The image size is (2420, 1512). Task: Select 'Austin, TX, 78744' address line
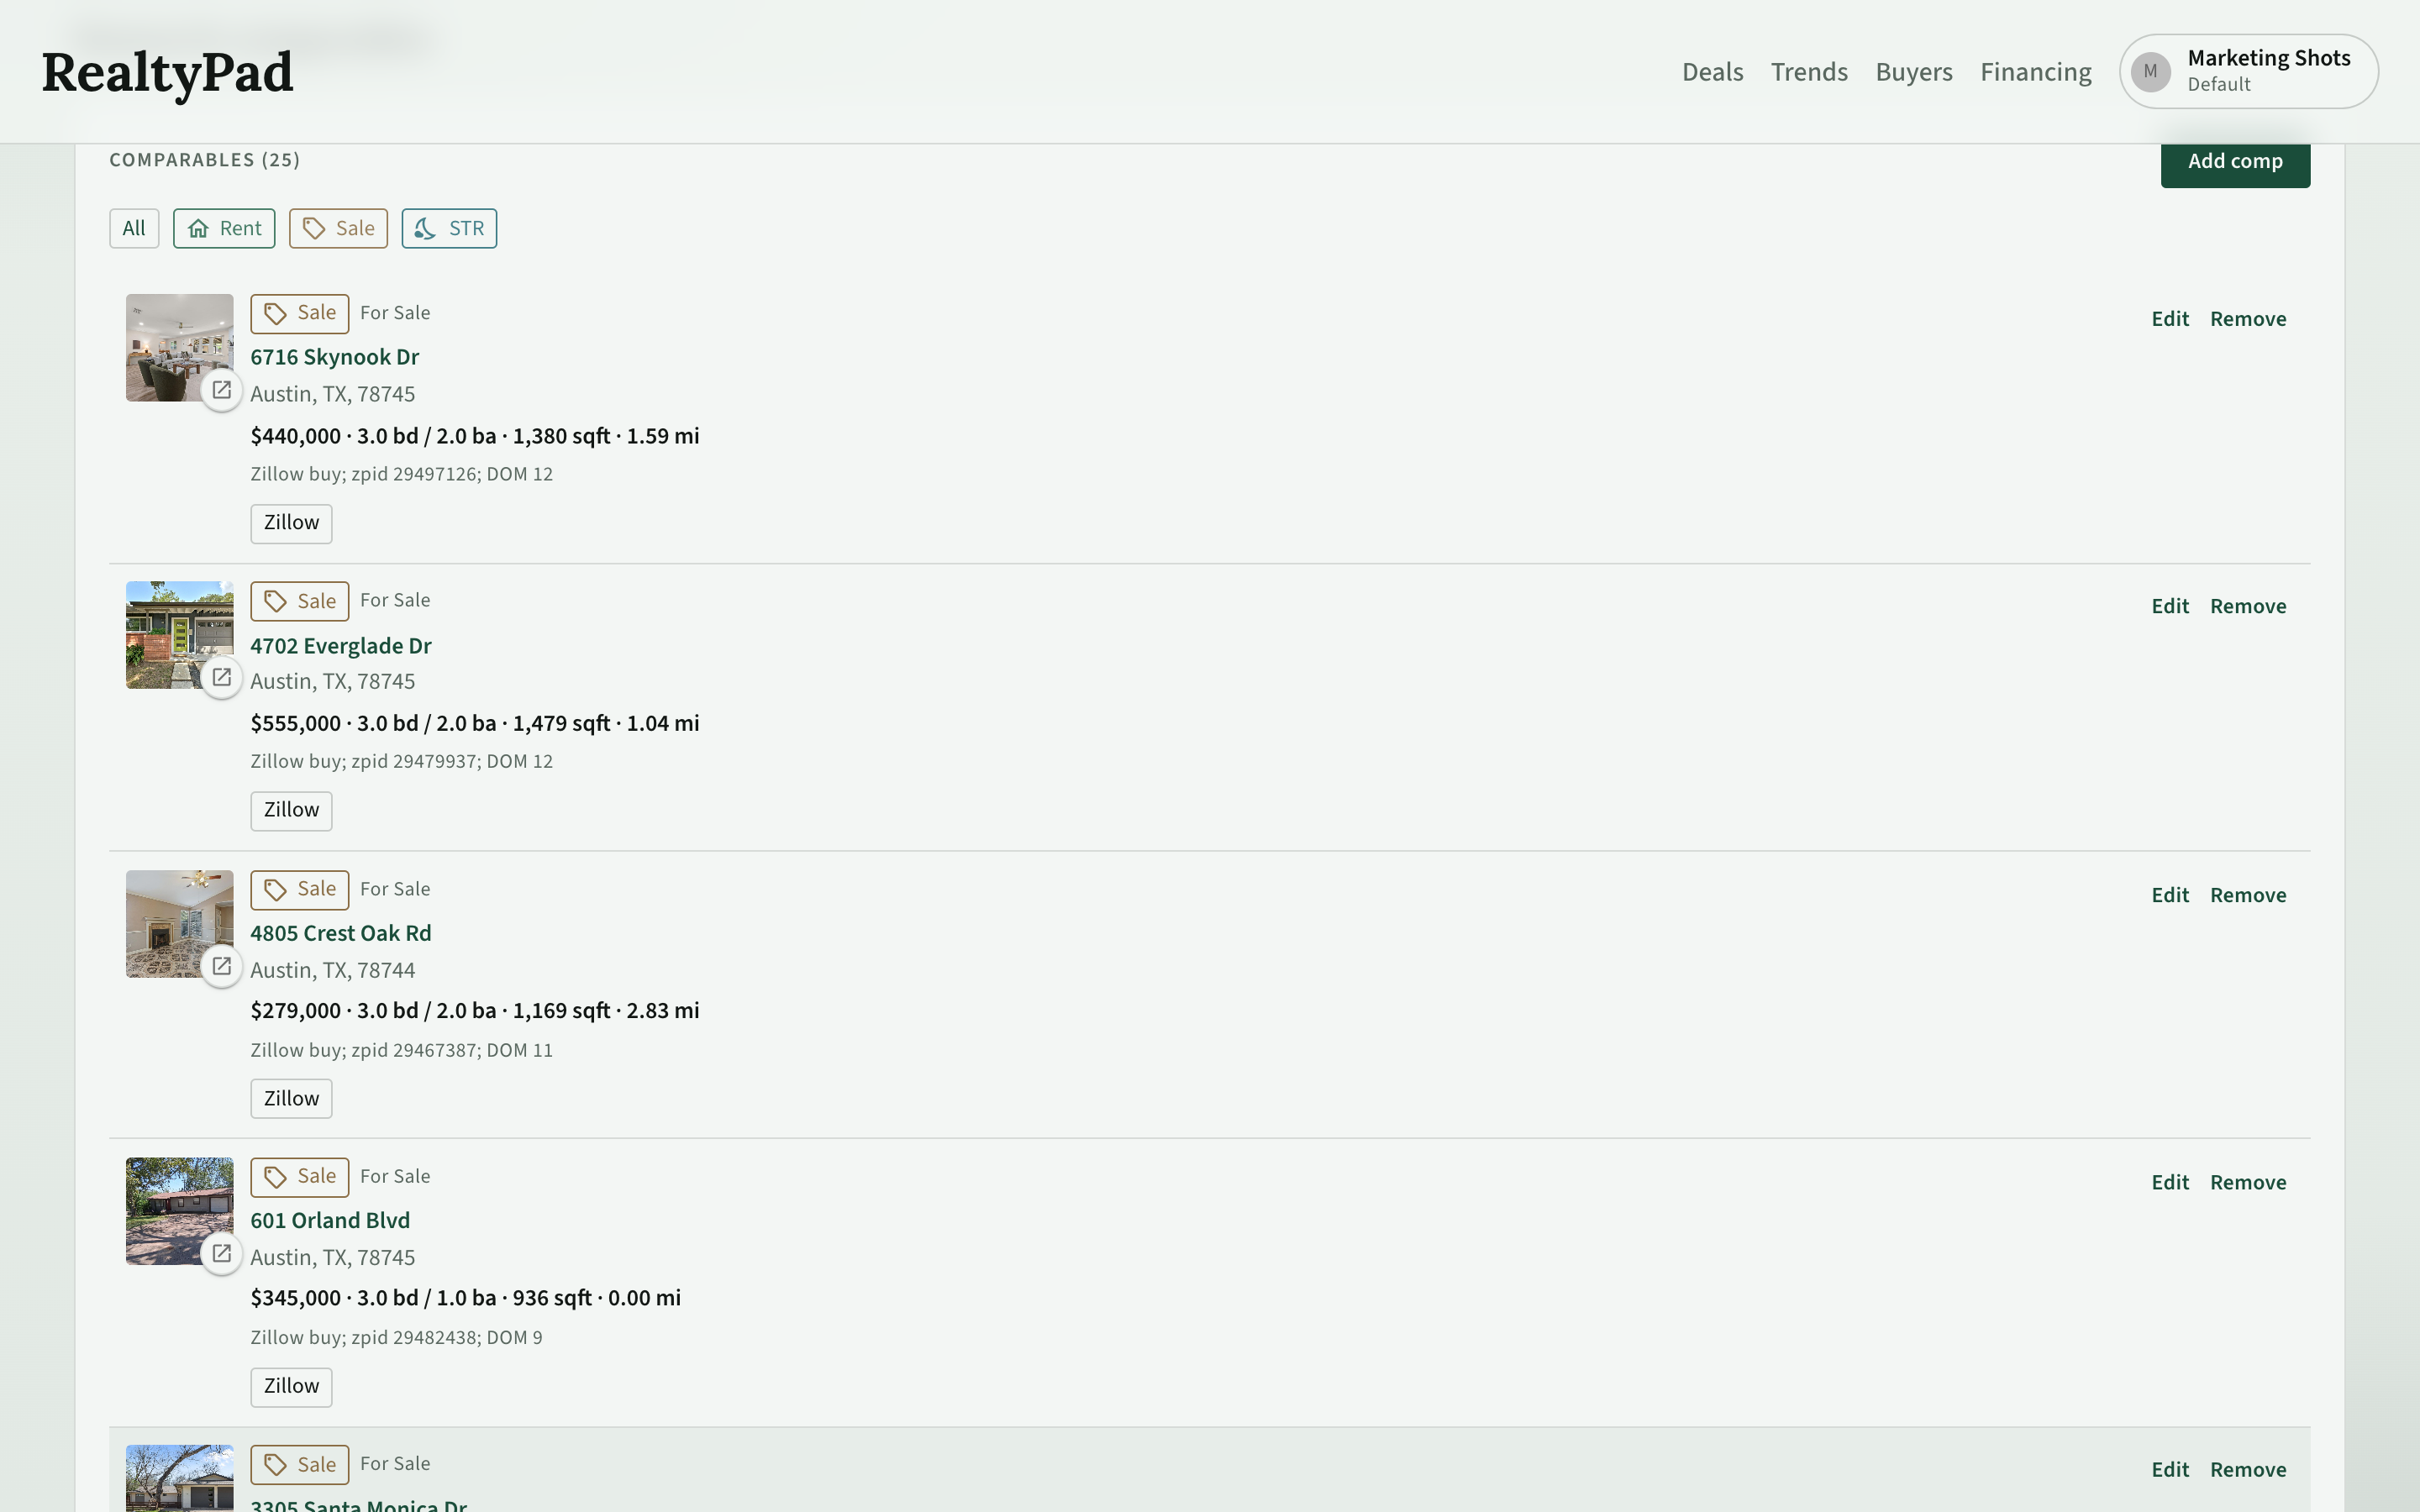(332, 970)
